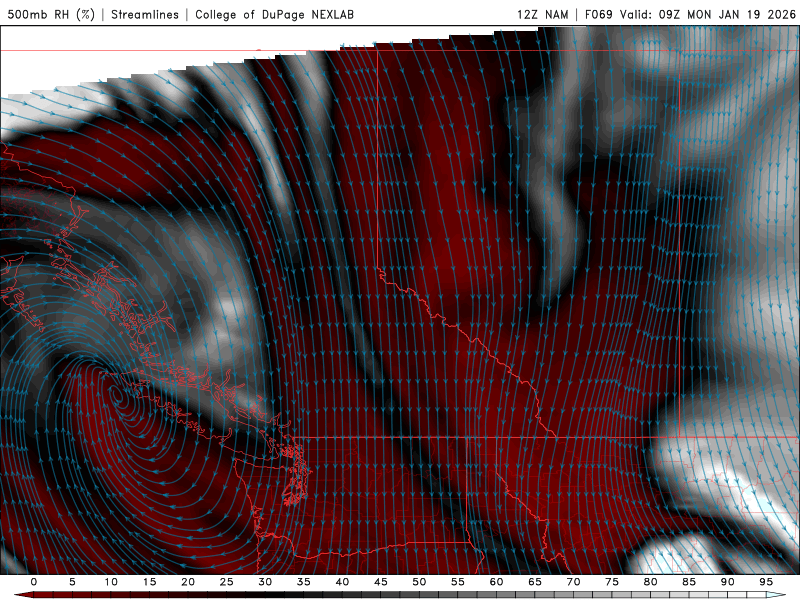Viewport: 800px width, 600px height.
Task: Click the colorbar label "75"
Action: click(612, 582)
